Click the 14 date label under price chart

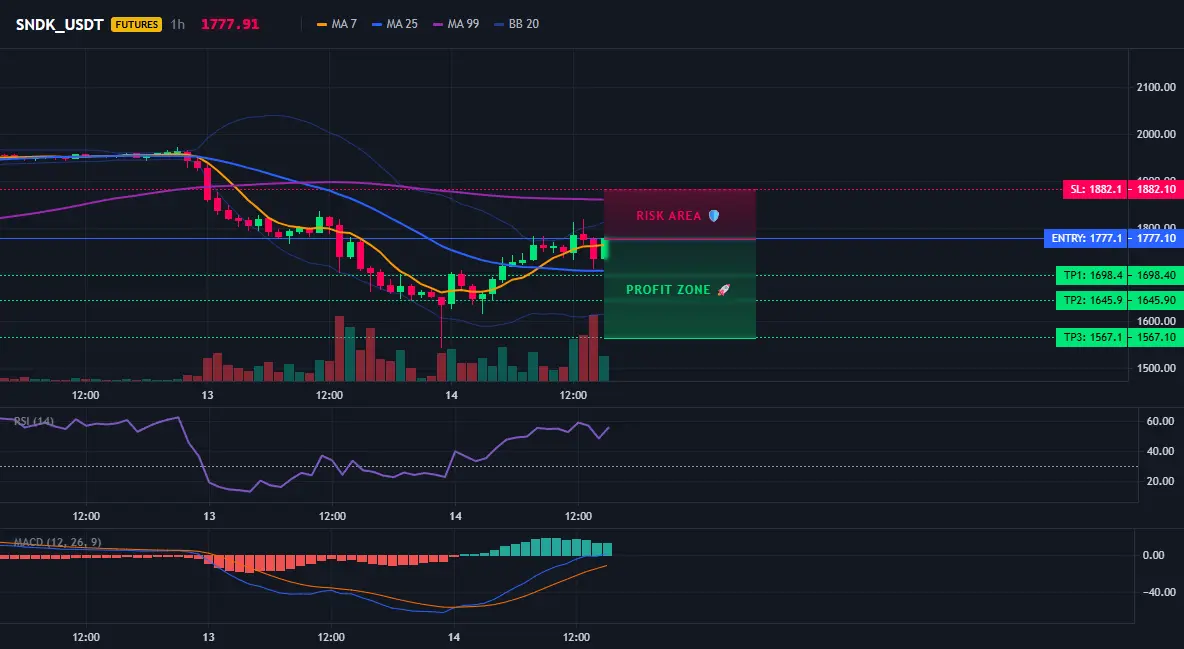452,395
